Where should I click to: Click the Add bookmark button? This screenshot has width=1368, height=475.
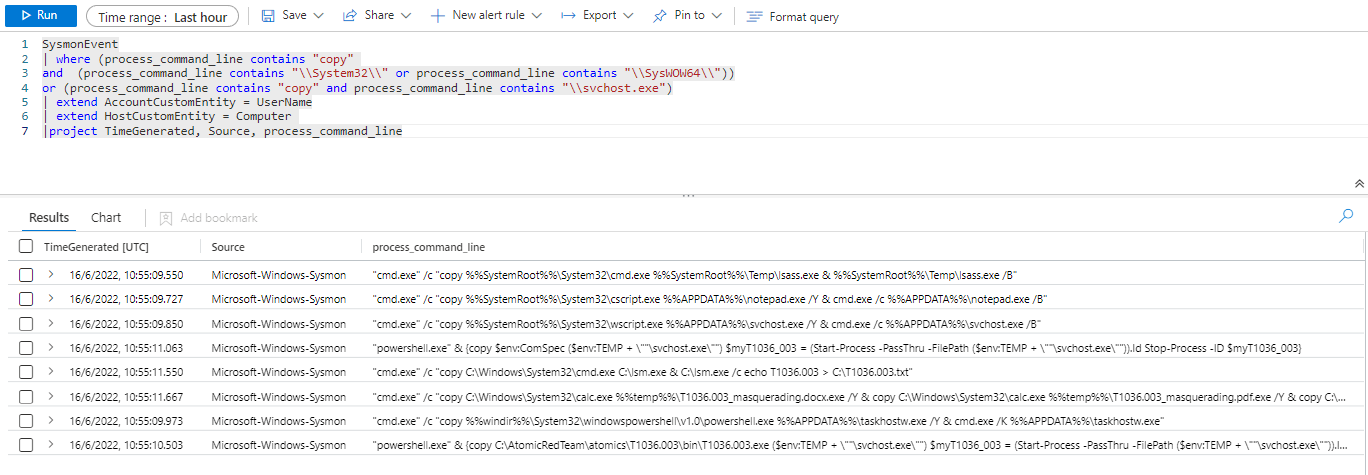(208, 218)
